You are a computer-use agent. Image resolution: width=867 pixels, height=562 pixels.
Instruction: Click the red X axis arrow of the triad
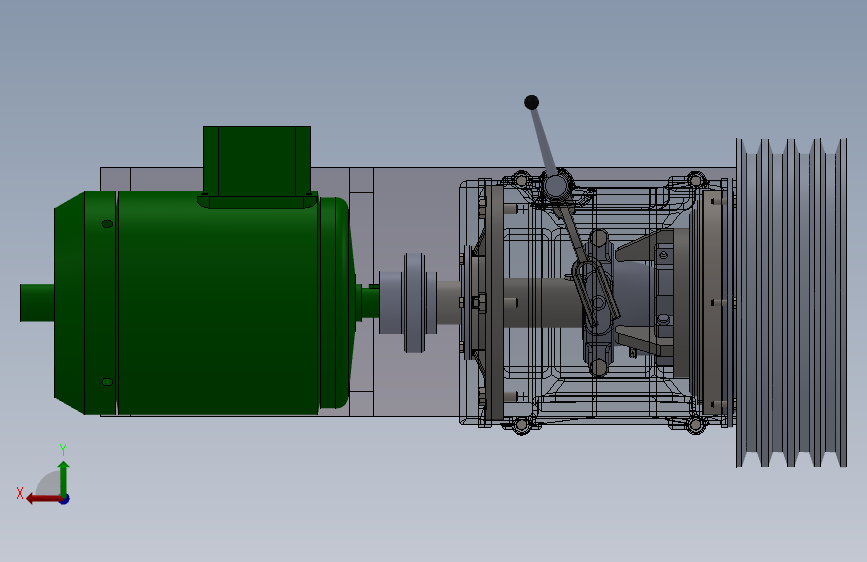coord(44,499)
